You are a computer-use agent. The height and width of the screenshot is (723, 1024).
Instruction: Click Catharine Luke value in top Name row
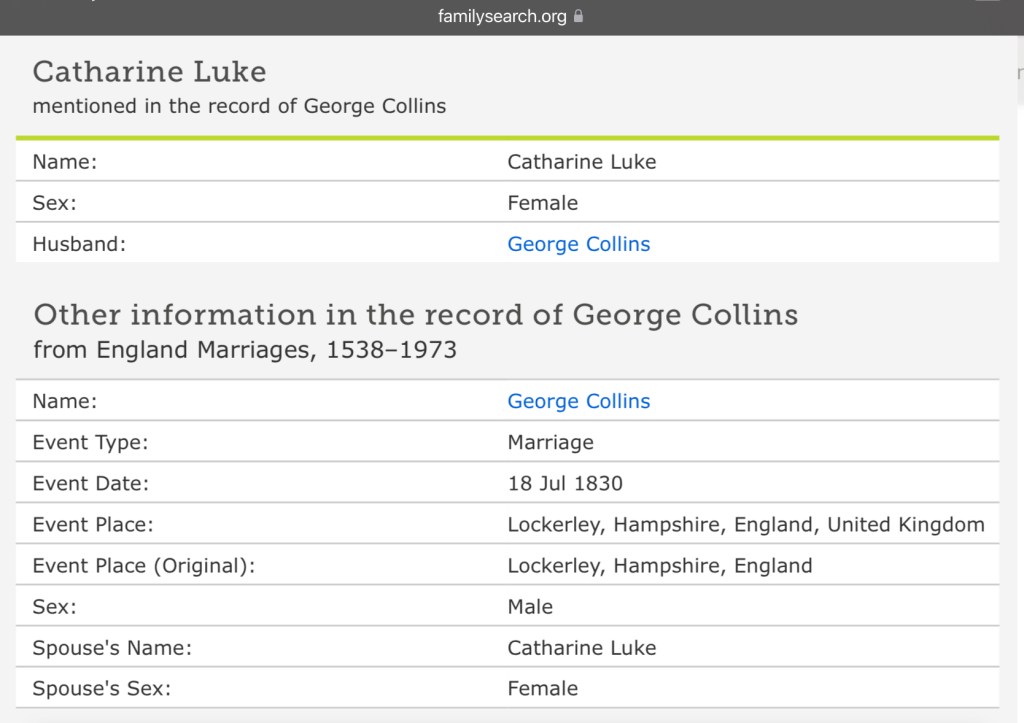click(581, 162)
